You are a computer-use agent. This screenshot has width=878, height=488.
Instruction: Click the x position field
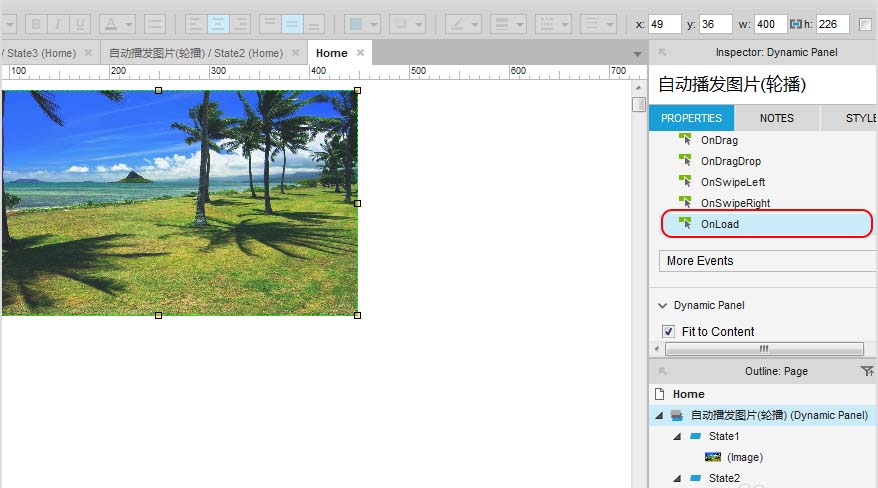[664, 24]
